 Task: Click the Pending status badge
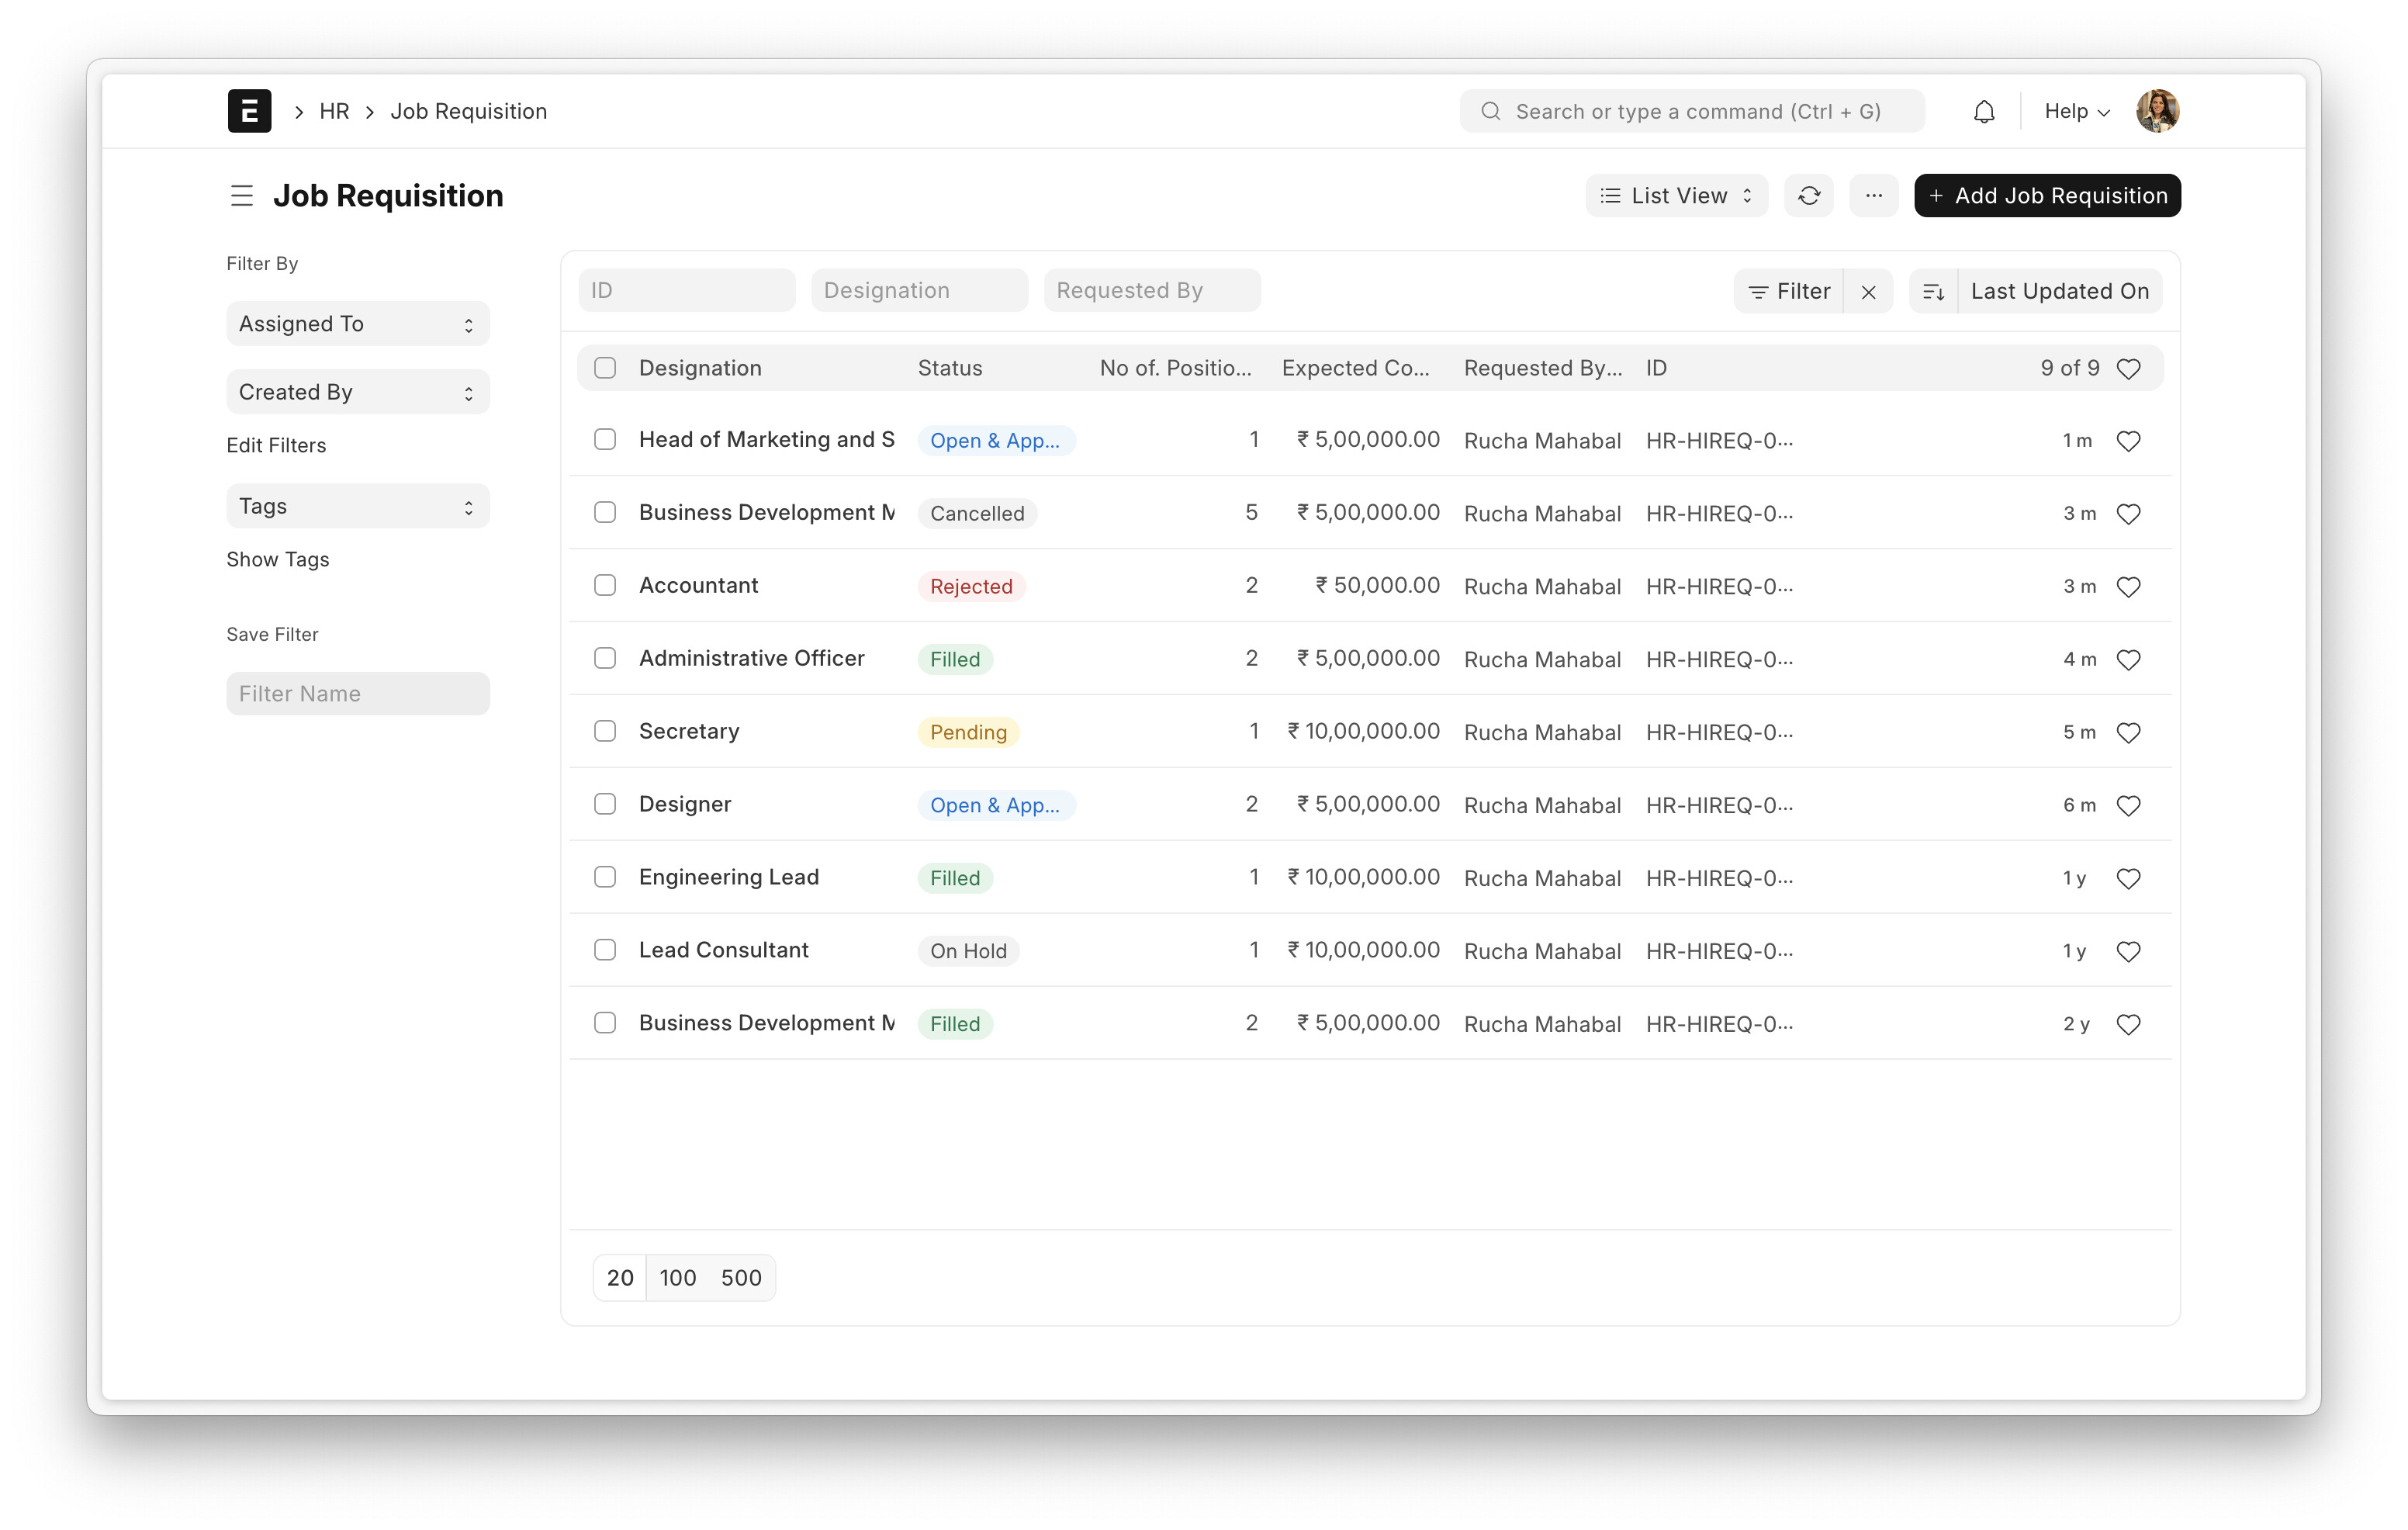point(968,733)
